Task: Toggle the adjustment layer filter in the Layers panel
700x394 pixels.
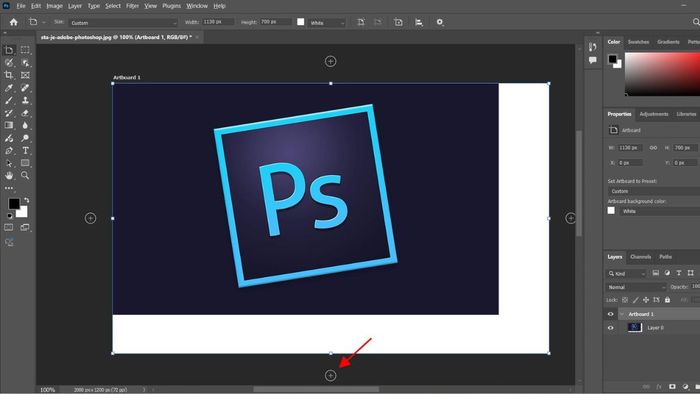Action: tap(667, 273)
